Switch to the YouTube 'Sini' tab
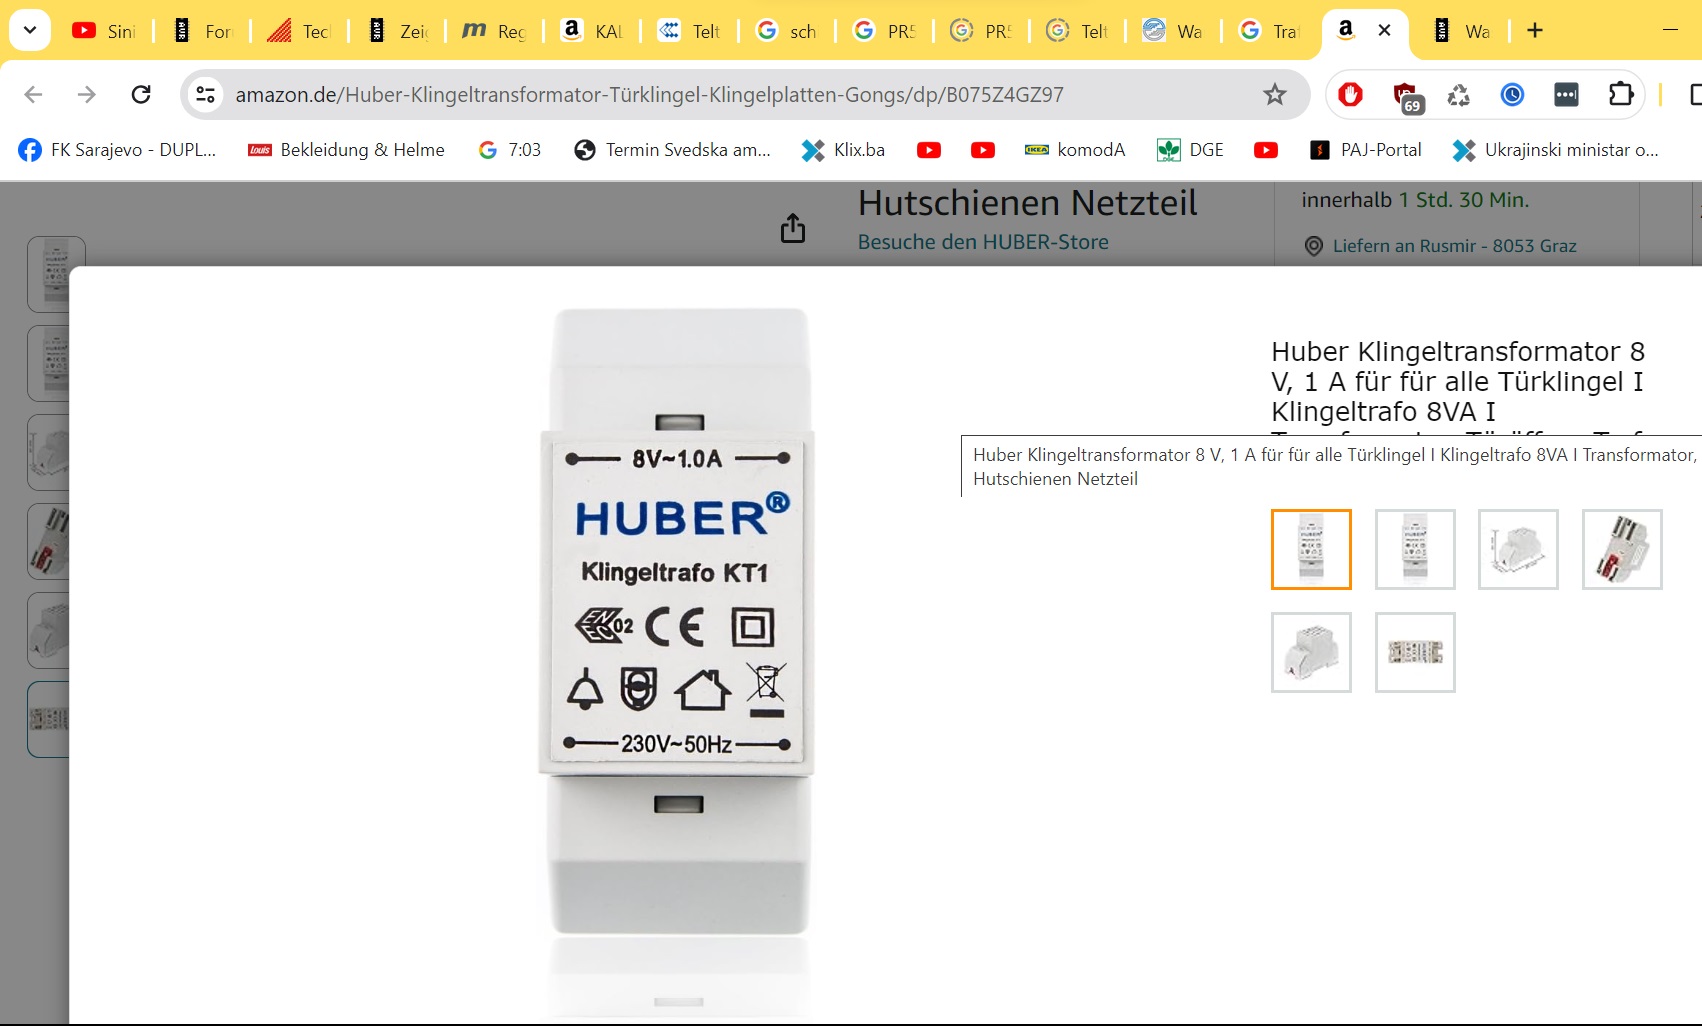Image resolution: width=1702 pixels, height=1026 pixels. [x=104, y=31]
